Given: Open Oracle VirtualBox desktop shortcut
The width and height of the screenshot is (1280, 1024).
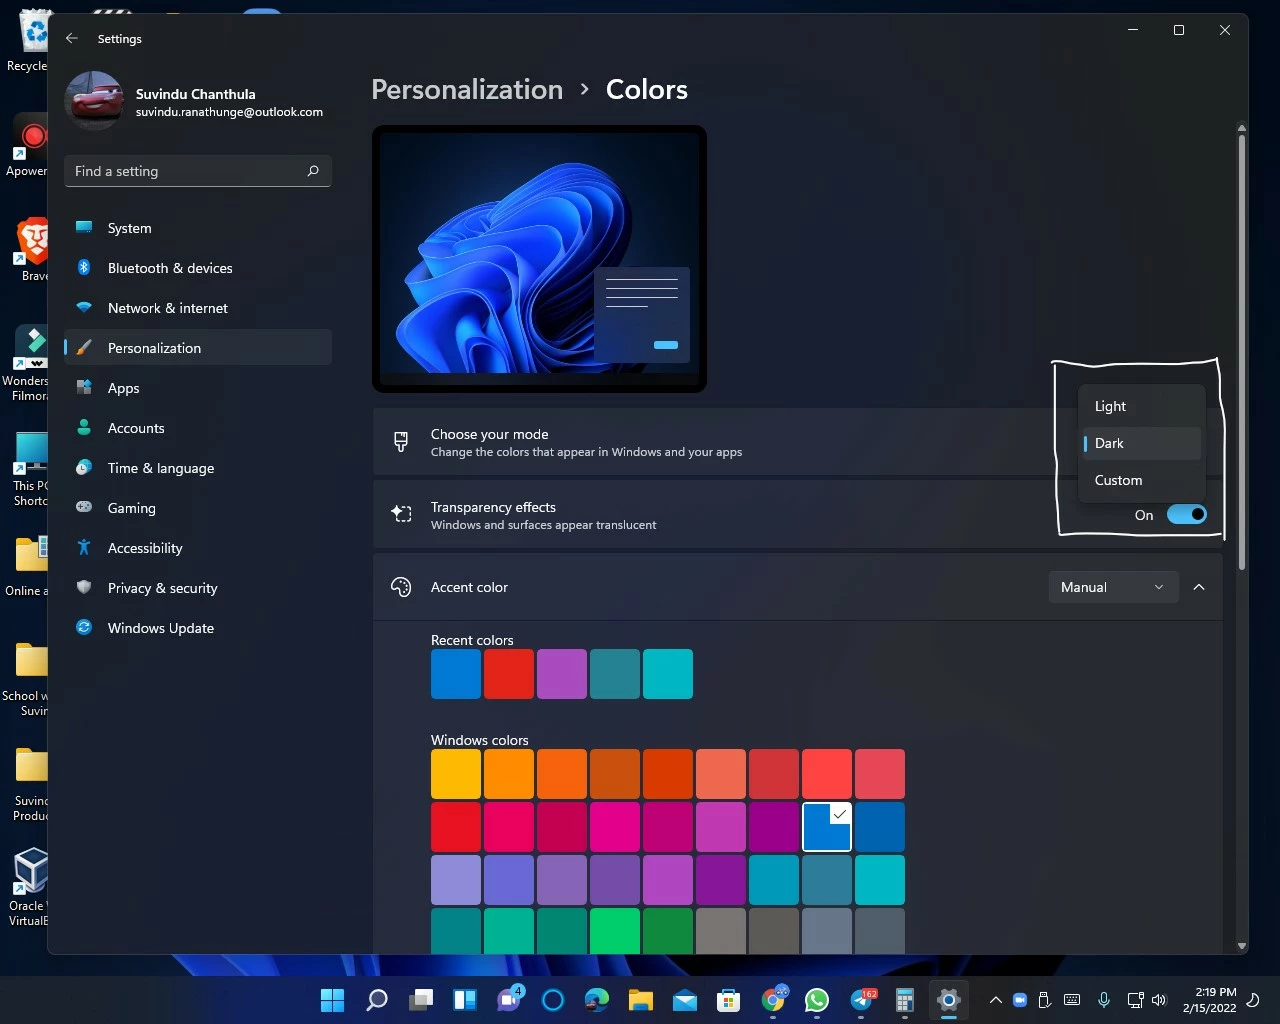Looking at the screenshot, I should pos(30,888).
